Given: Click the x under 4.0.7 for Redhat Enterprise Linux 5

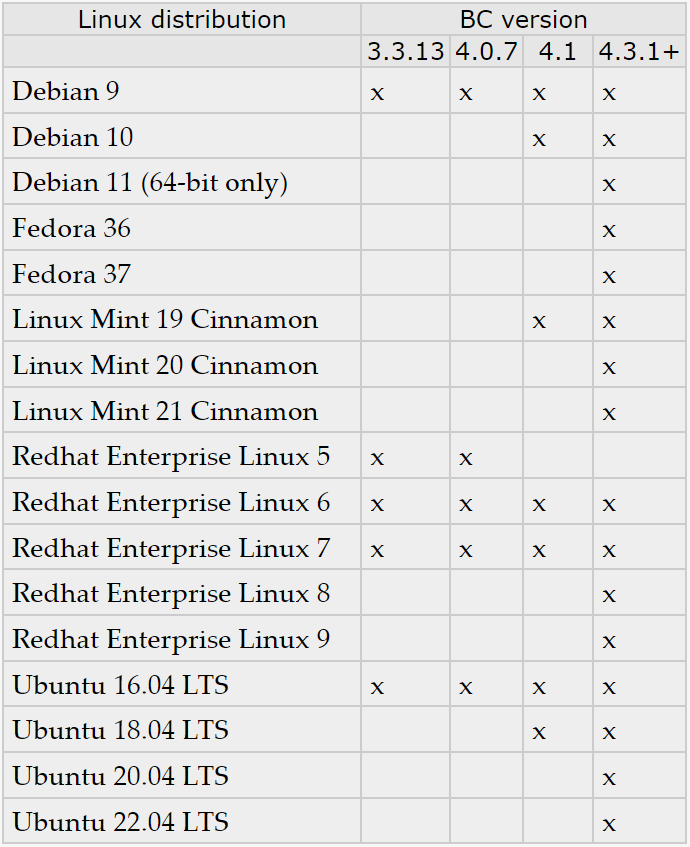Looking at the screenshot, I should 466,459.
